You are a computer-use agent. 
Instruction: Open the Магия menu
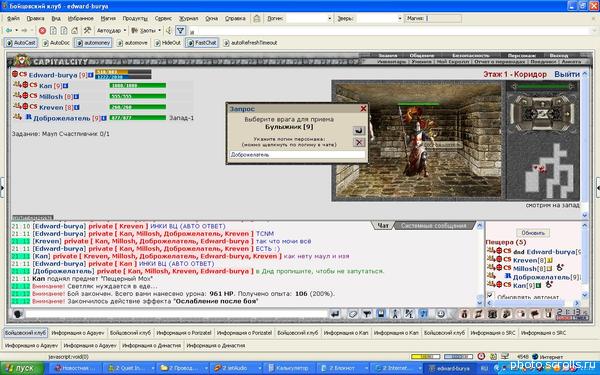(x=108, y=18)
